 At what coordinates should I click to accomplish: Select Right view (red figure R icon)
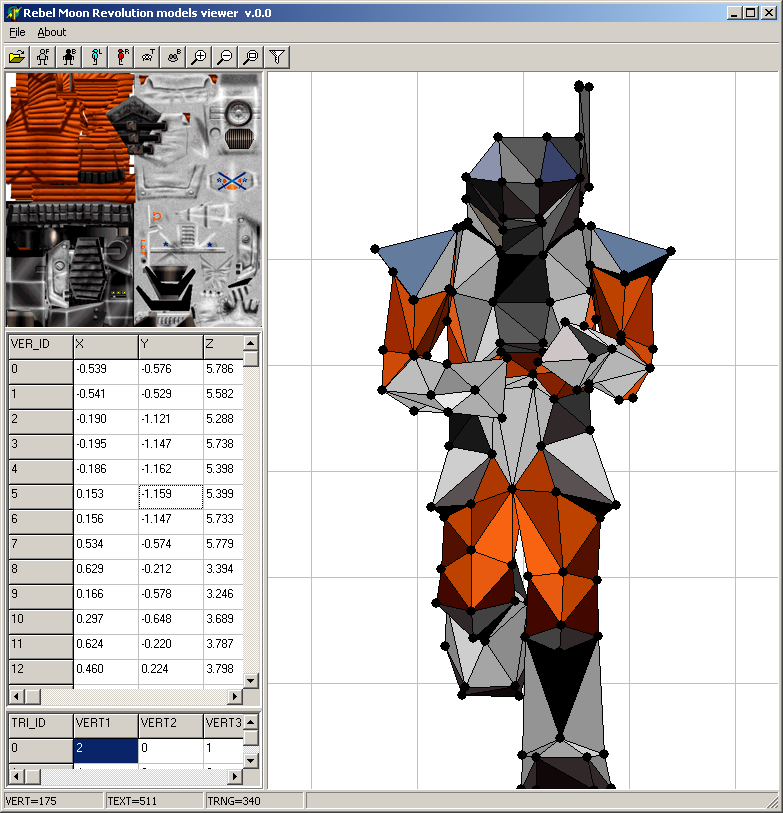pos(121,57)
